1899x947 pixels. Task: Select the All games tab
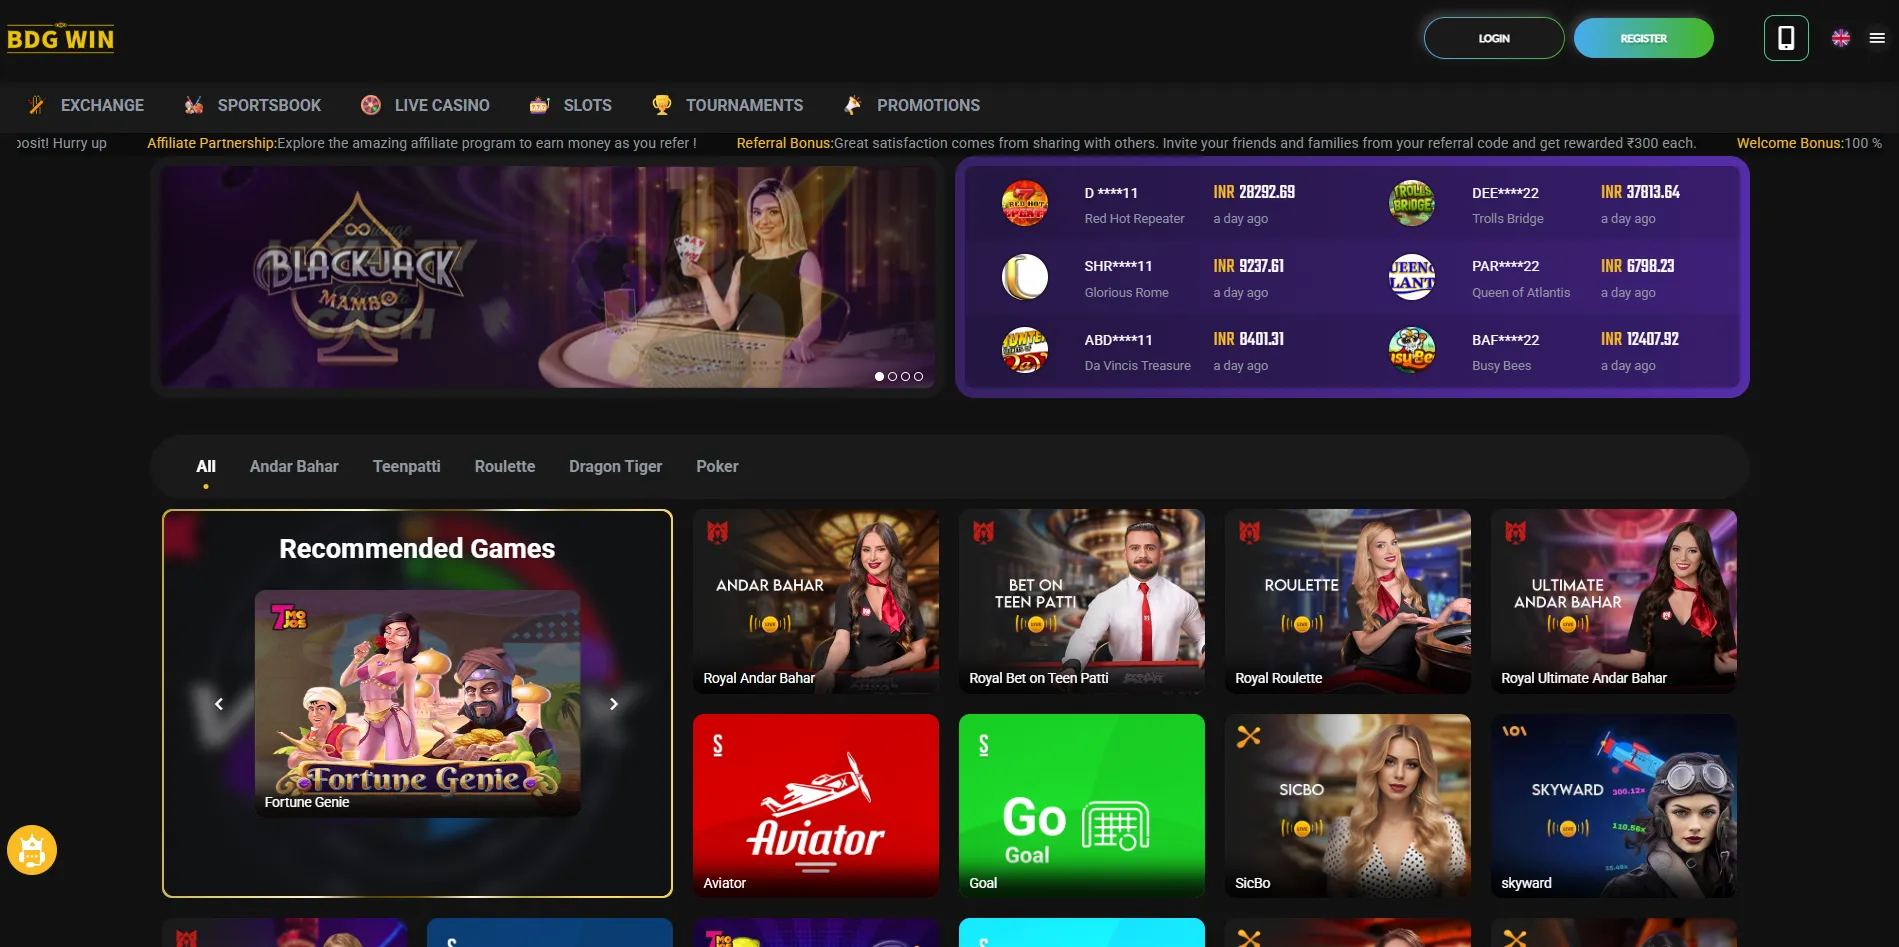[x=206, y=466]
